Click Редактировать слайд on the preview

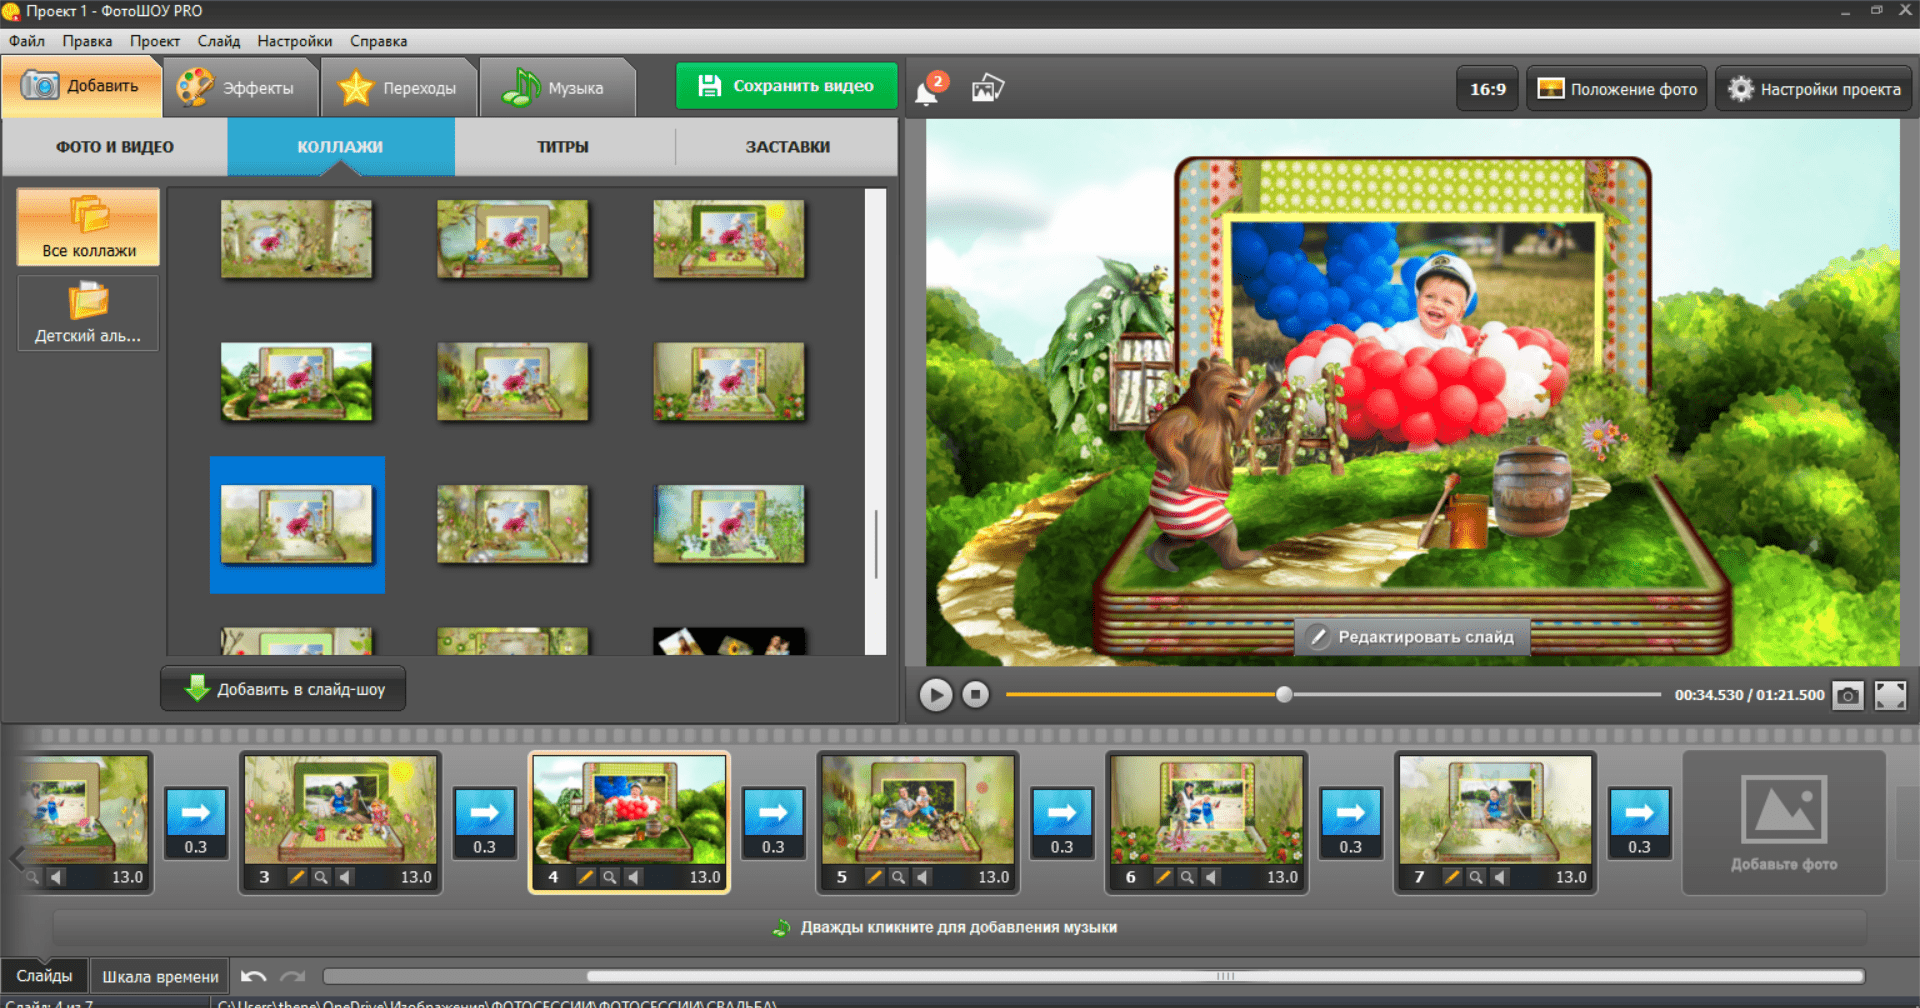(1412, 637)
